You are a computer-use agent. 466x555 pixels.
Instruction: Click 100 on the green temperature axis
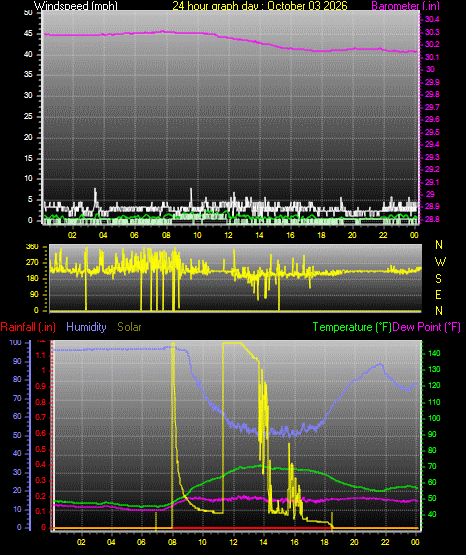click(x=434, y=418)
